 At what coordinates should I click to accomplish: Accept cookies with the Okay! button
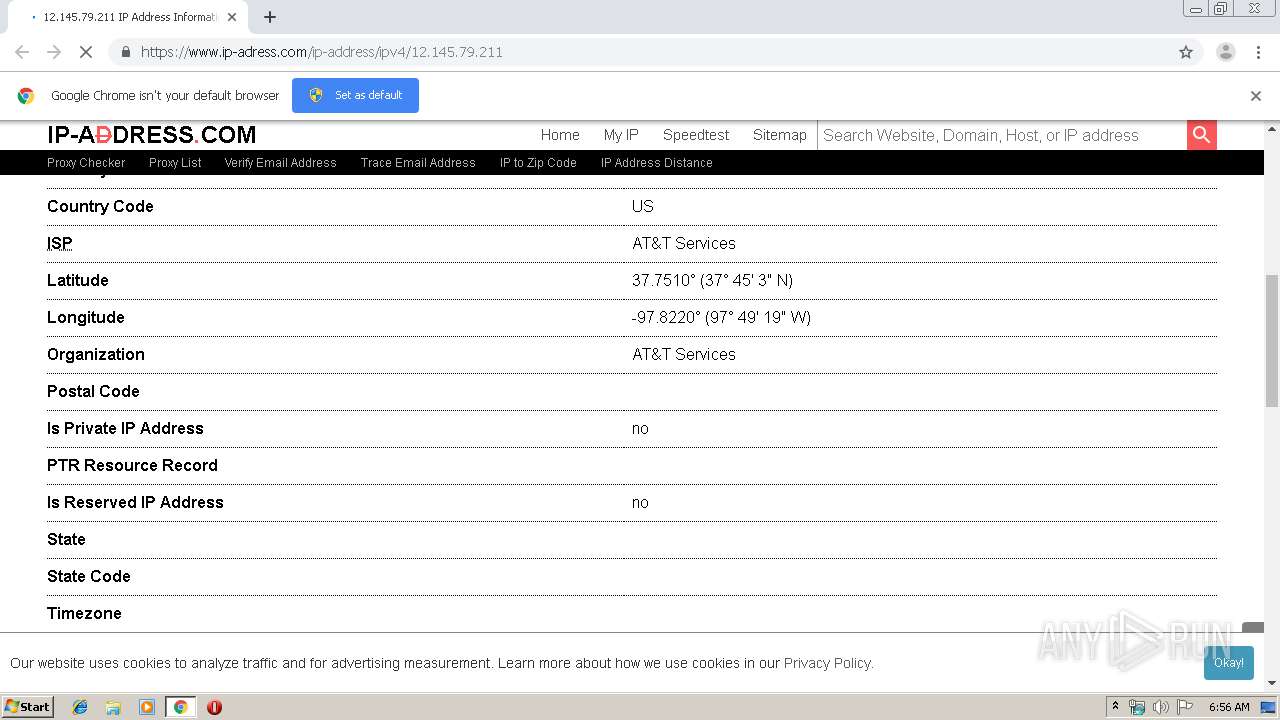tap(1228, 662)
